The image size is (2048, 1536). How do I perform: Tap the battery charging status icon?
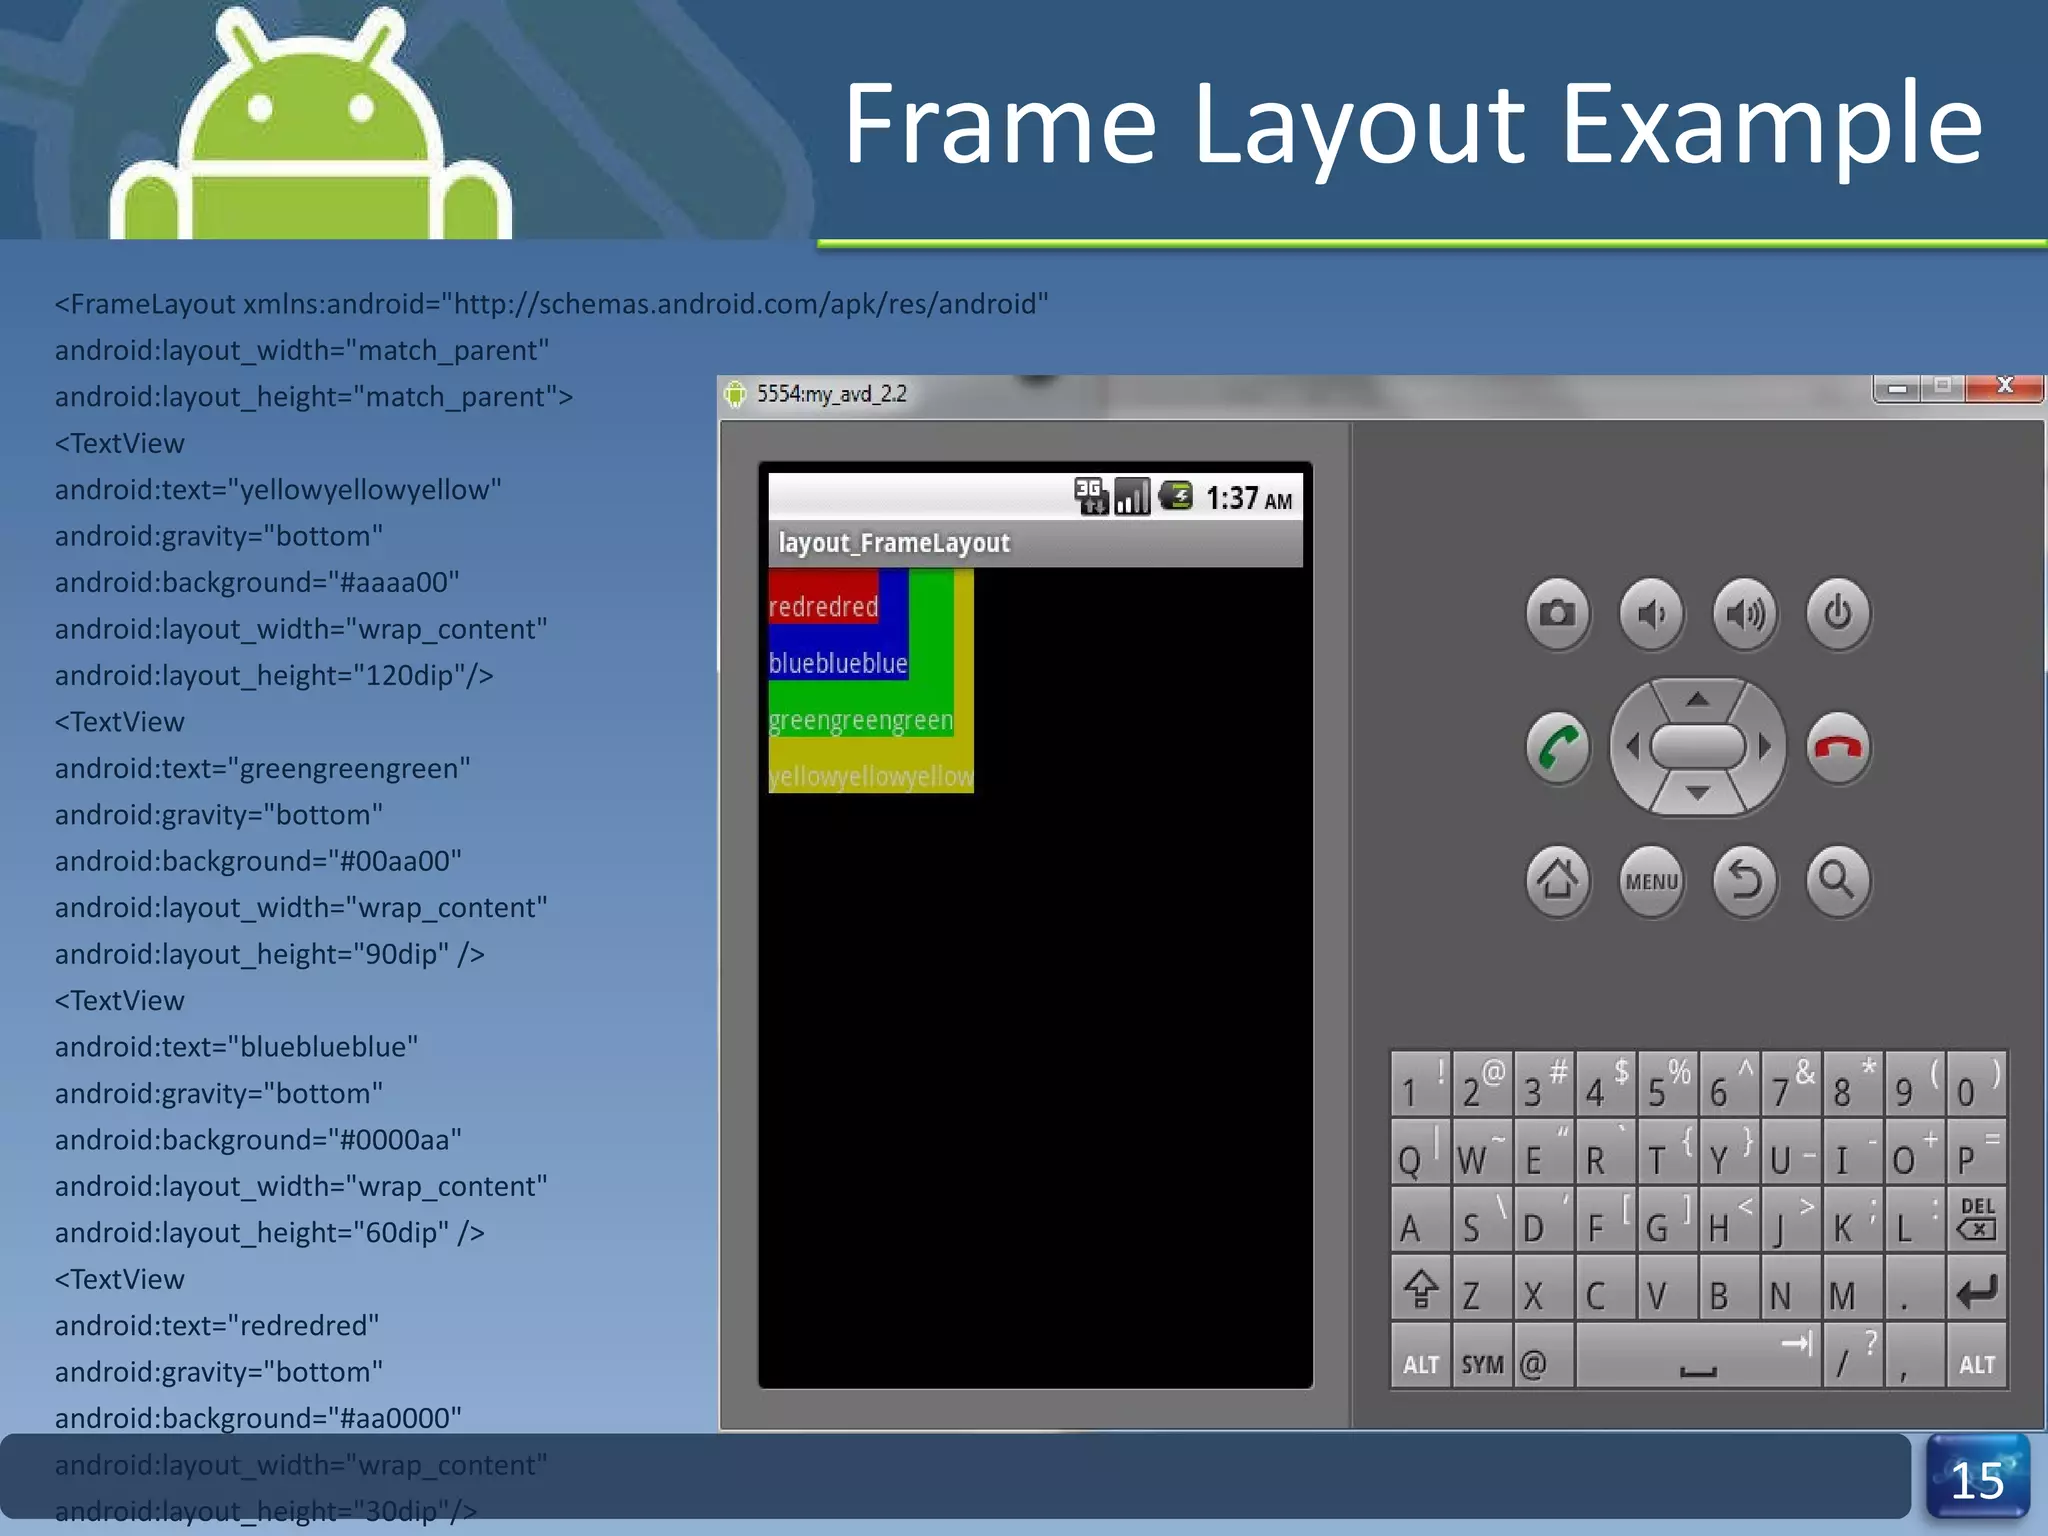[x=1176, y=495]
